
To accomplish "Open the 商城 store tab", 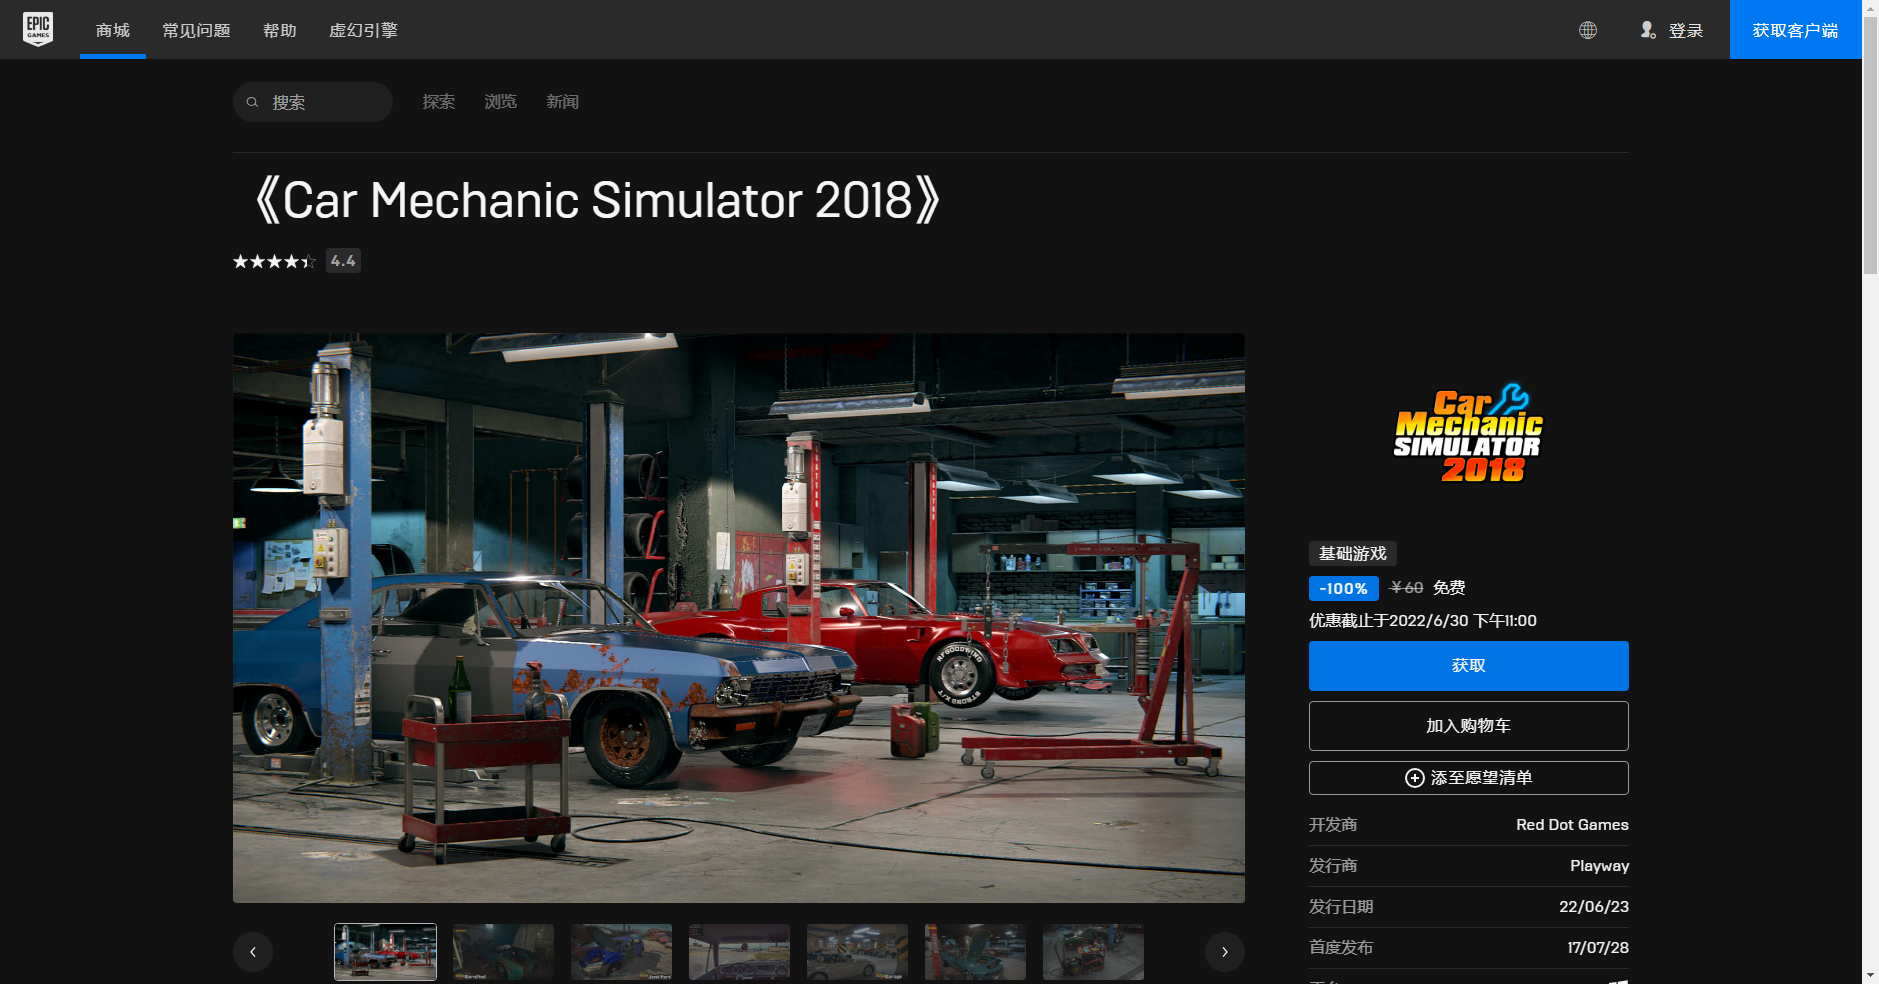I will (113, 30).
